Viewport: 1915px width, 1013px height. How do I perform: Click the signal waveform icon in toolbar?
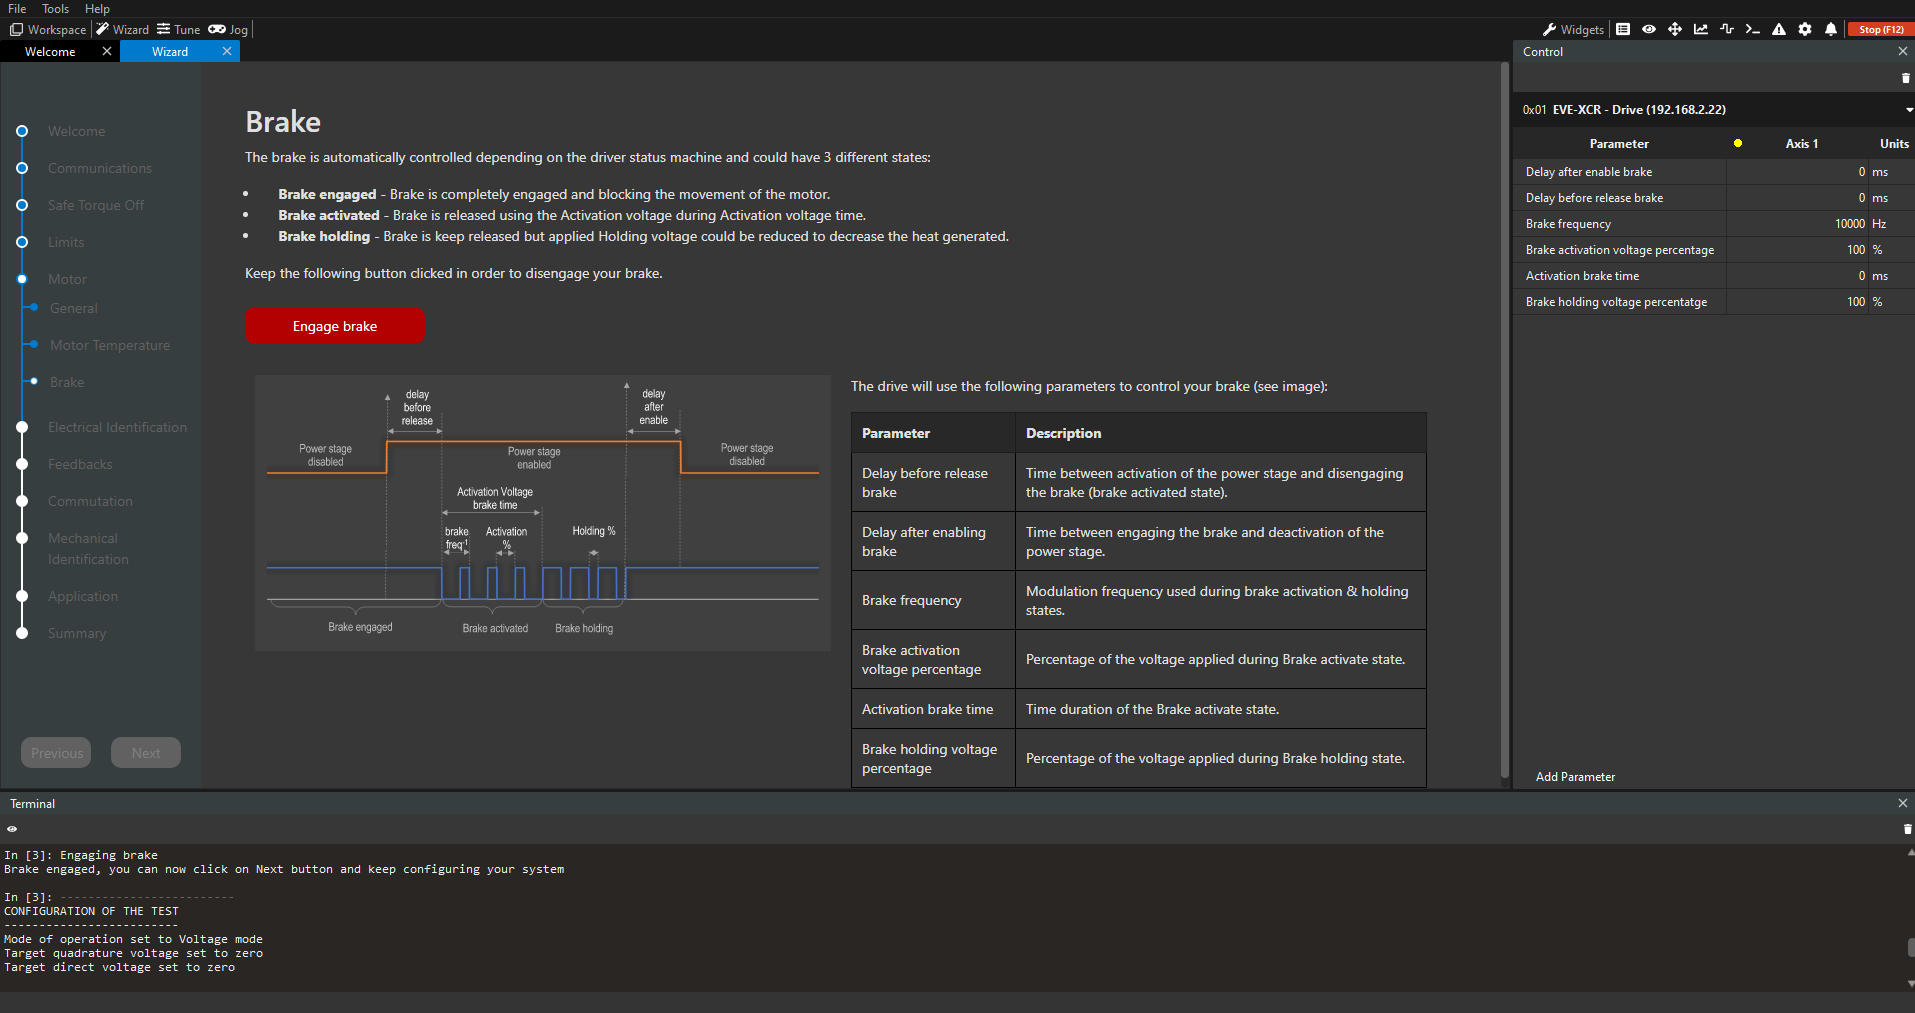1727,29
